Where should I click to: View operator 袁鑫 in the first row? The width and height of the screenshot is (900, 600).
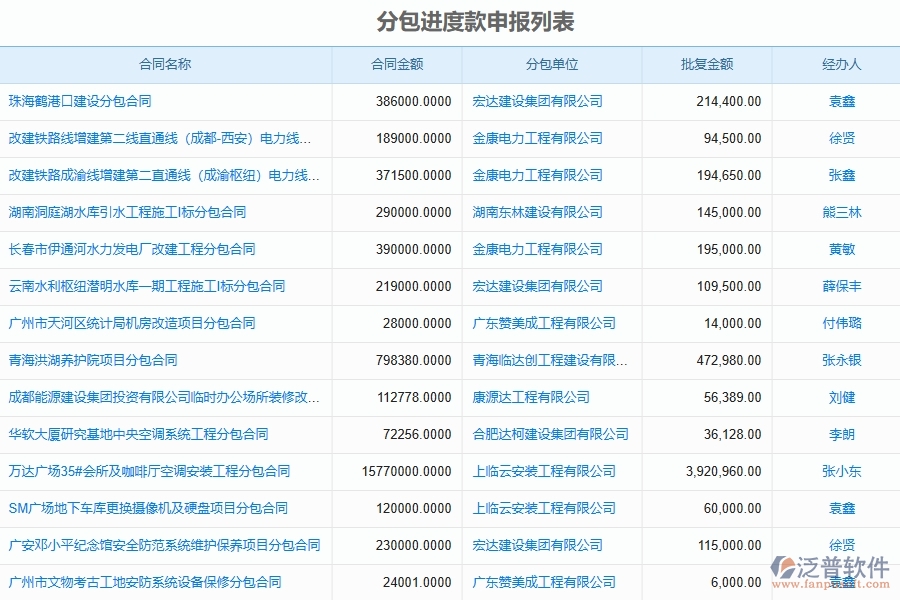[835, 101]
